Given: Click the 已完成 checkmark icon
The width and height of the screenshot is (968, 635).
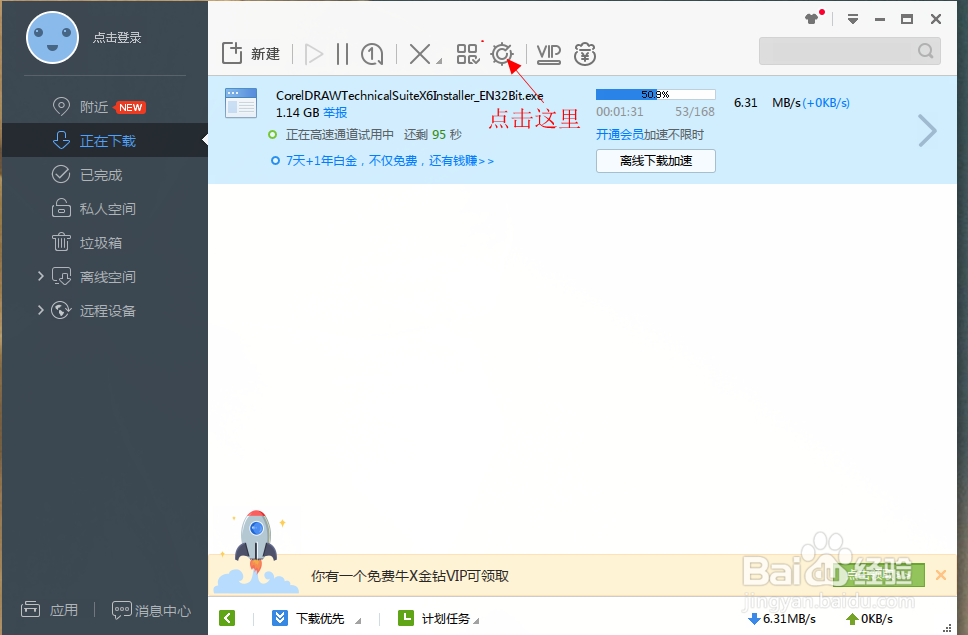Looking at the screenshot, I should (x=60, y=174).
